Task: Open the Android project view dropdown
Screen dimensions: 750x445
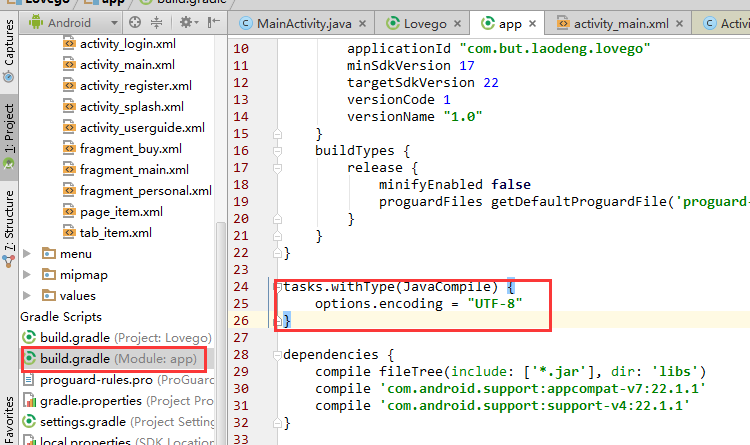Action: click(x=74, y=22)
